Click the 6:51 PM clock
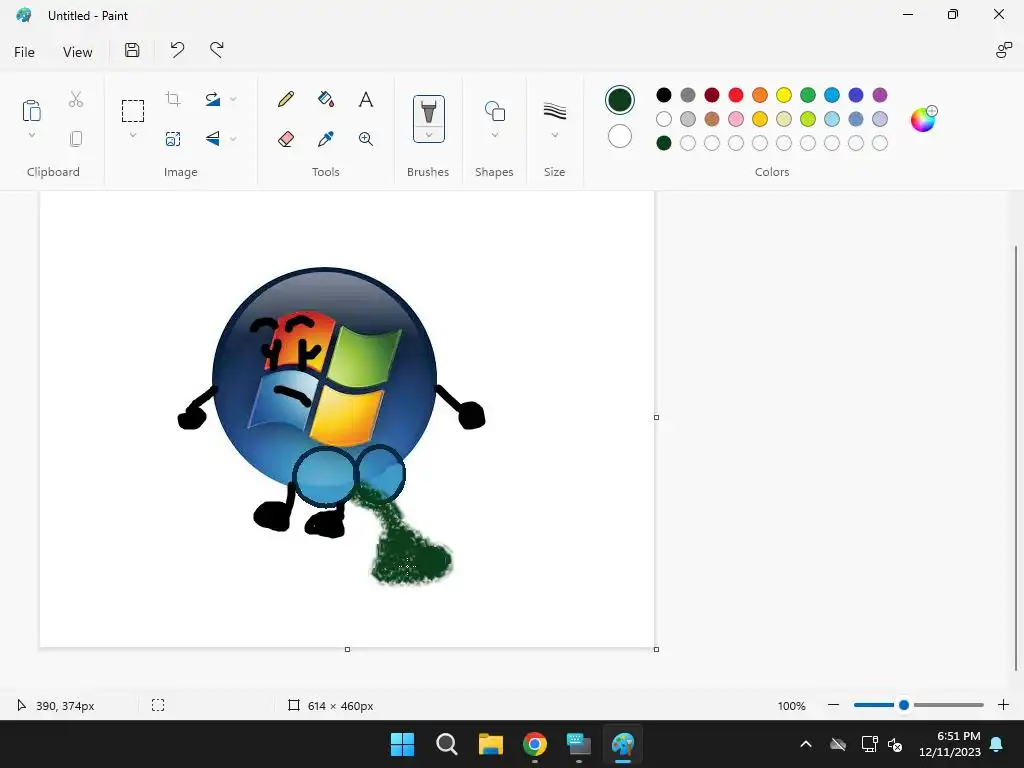Image resolution: width=1024 pixels, height=768 pixels. coord(958,736)
